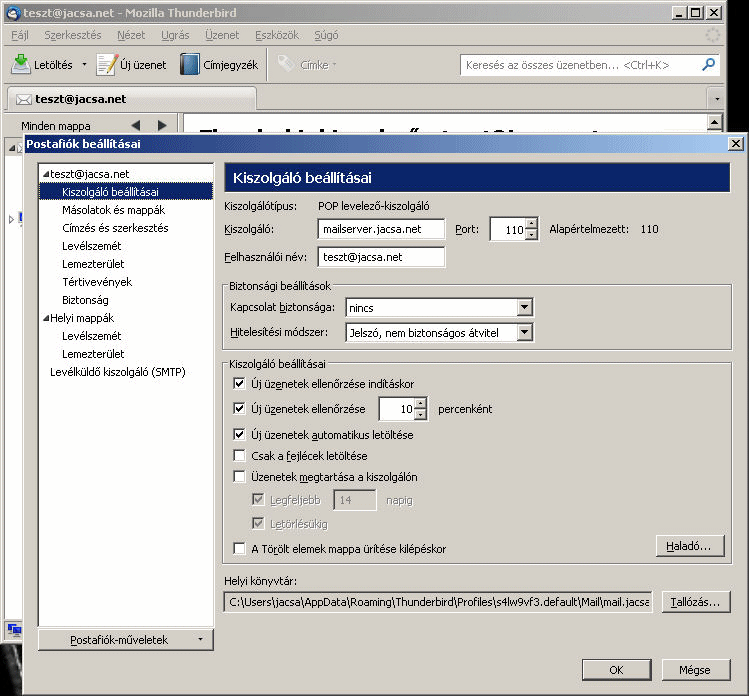Select Címzés és szerkesztés settings
The image size is (749, 696).
coord(115,228)
